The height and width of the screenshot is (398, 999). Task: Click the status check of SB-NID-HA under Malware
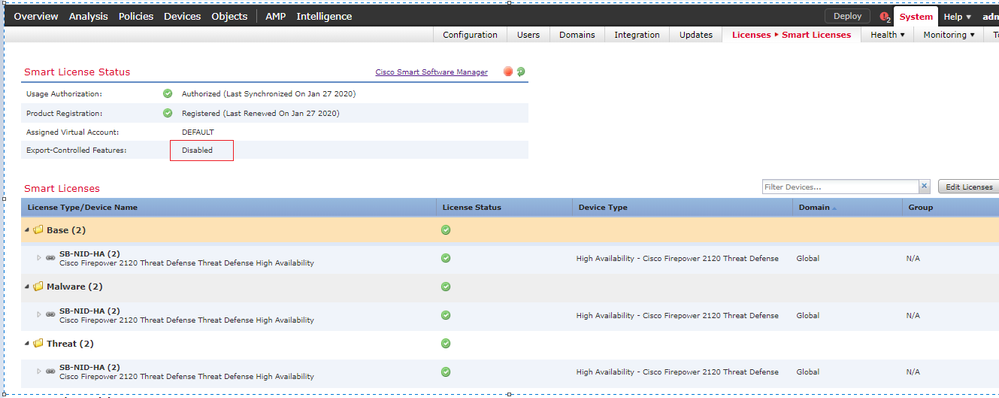[x=446, y=315]
